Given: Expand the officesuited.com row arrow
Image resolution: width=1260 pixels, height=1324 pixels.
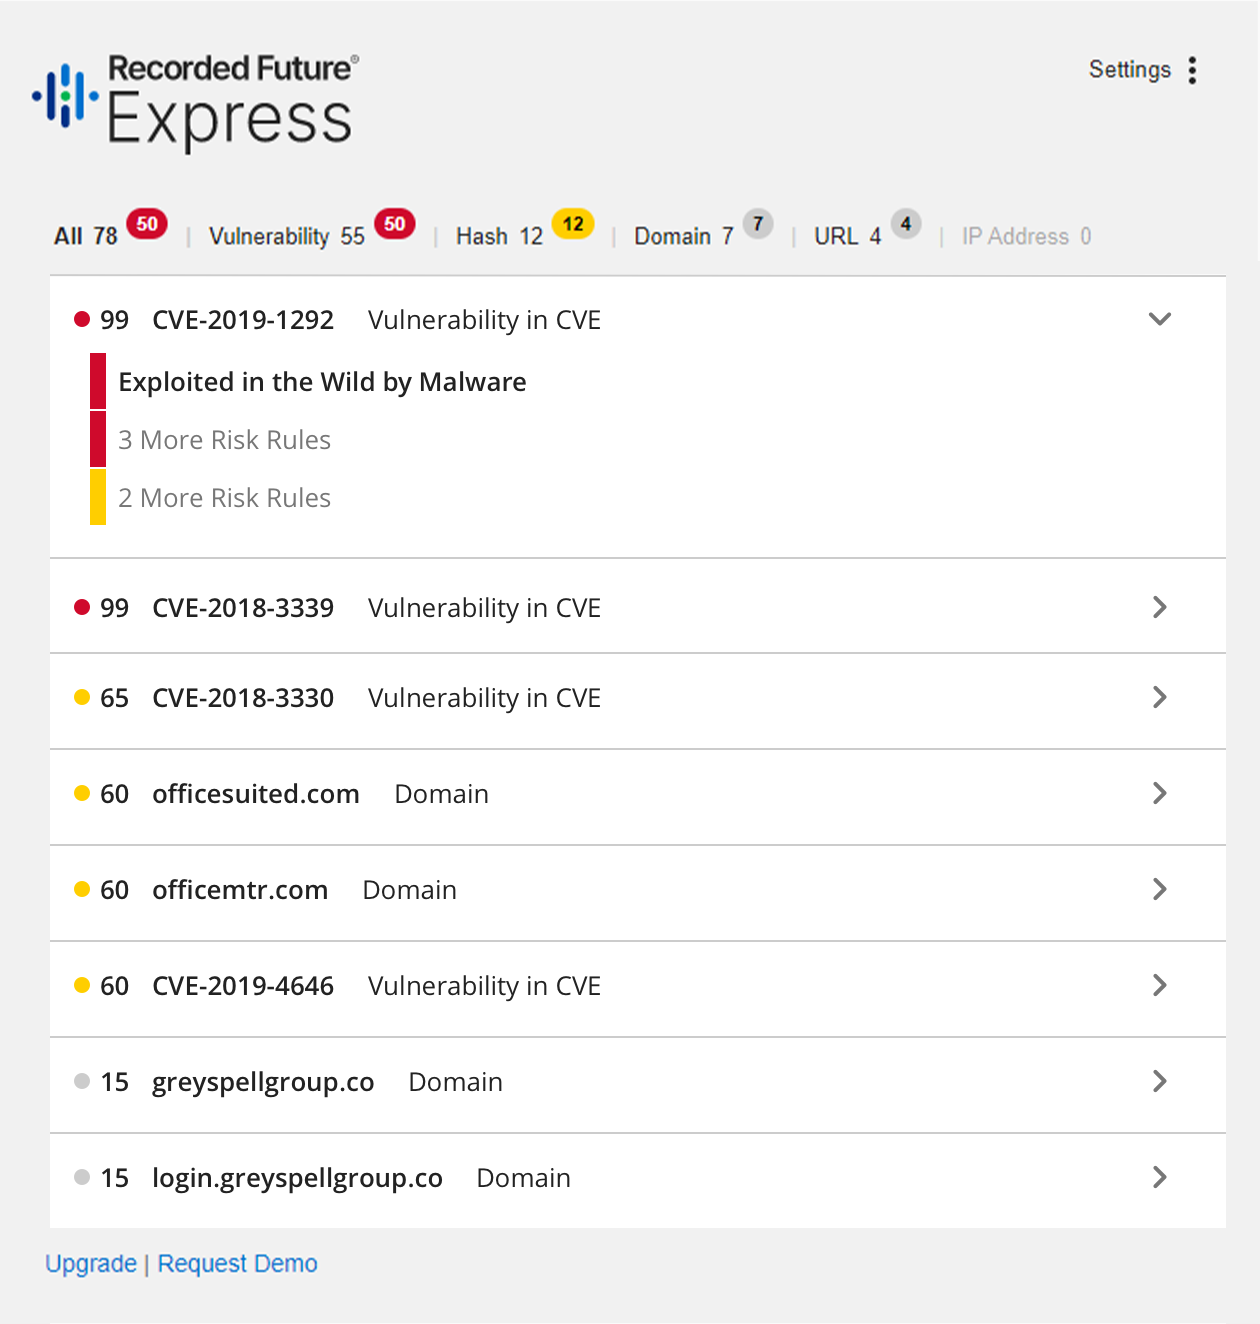Looking at the screenshot, I should coord(1160,793).
